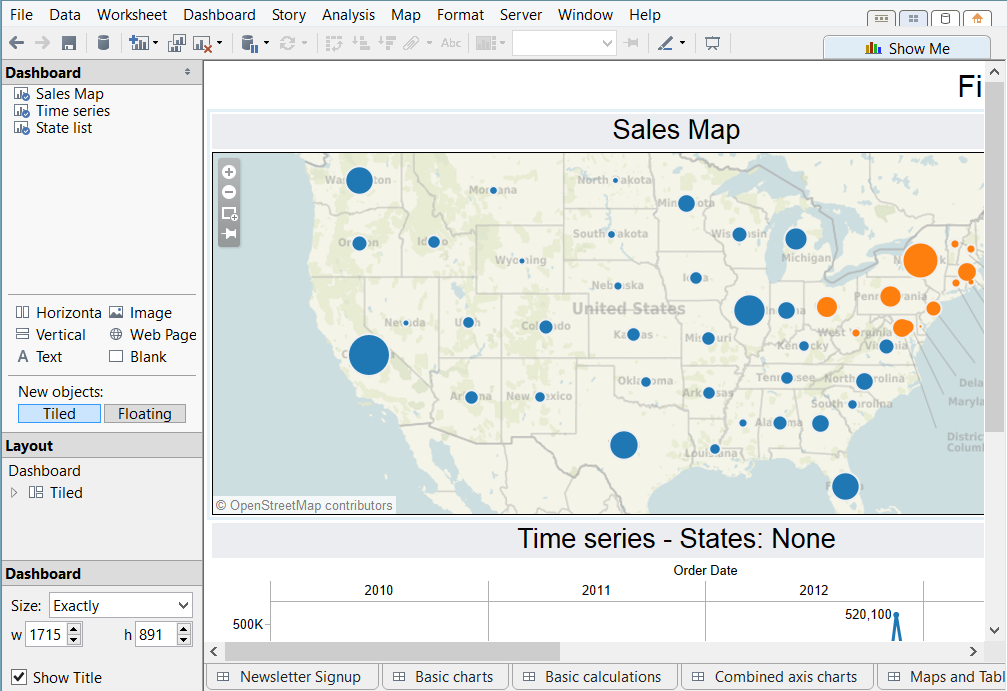
Task: Zoom in on the Sales Map
Action: tap(229, 172)
